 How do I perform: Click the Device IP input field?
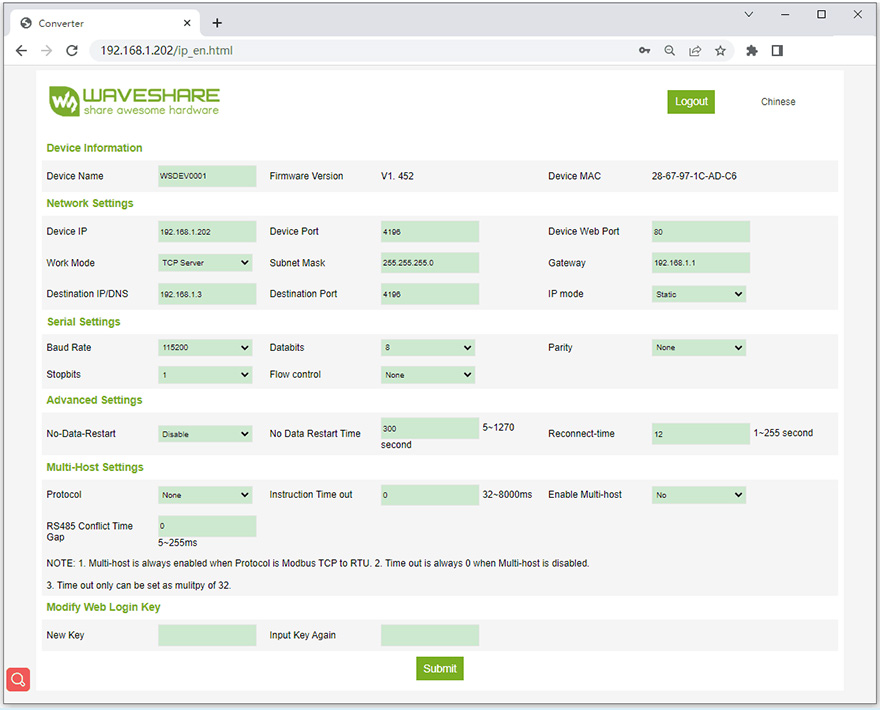click(207, 232)
